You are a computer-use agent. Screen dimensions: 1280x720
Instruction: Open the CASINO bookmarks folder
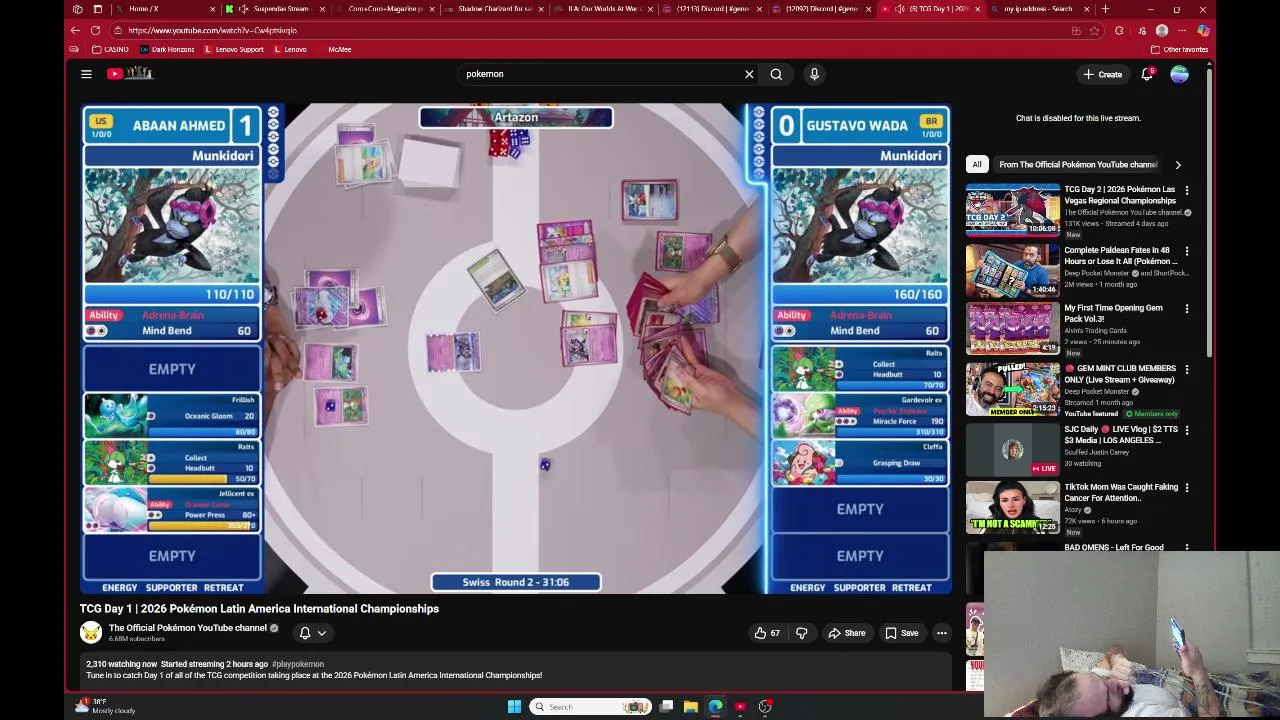tap(110, 49)
